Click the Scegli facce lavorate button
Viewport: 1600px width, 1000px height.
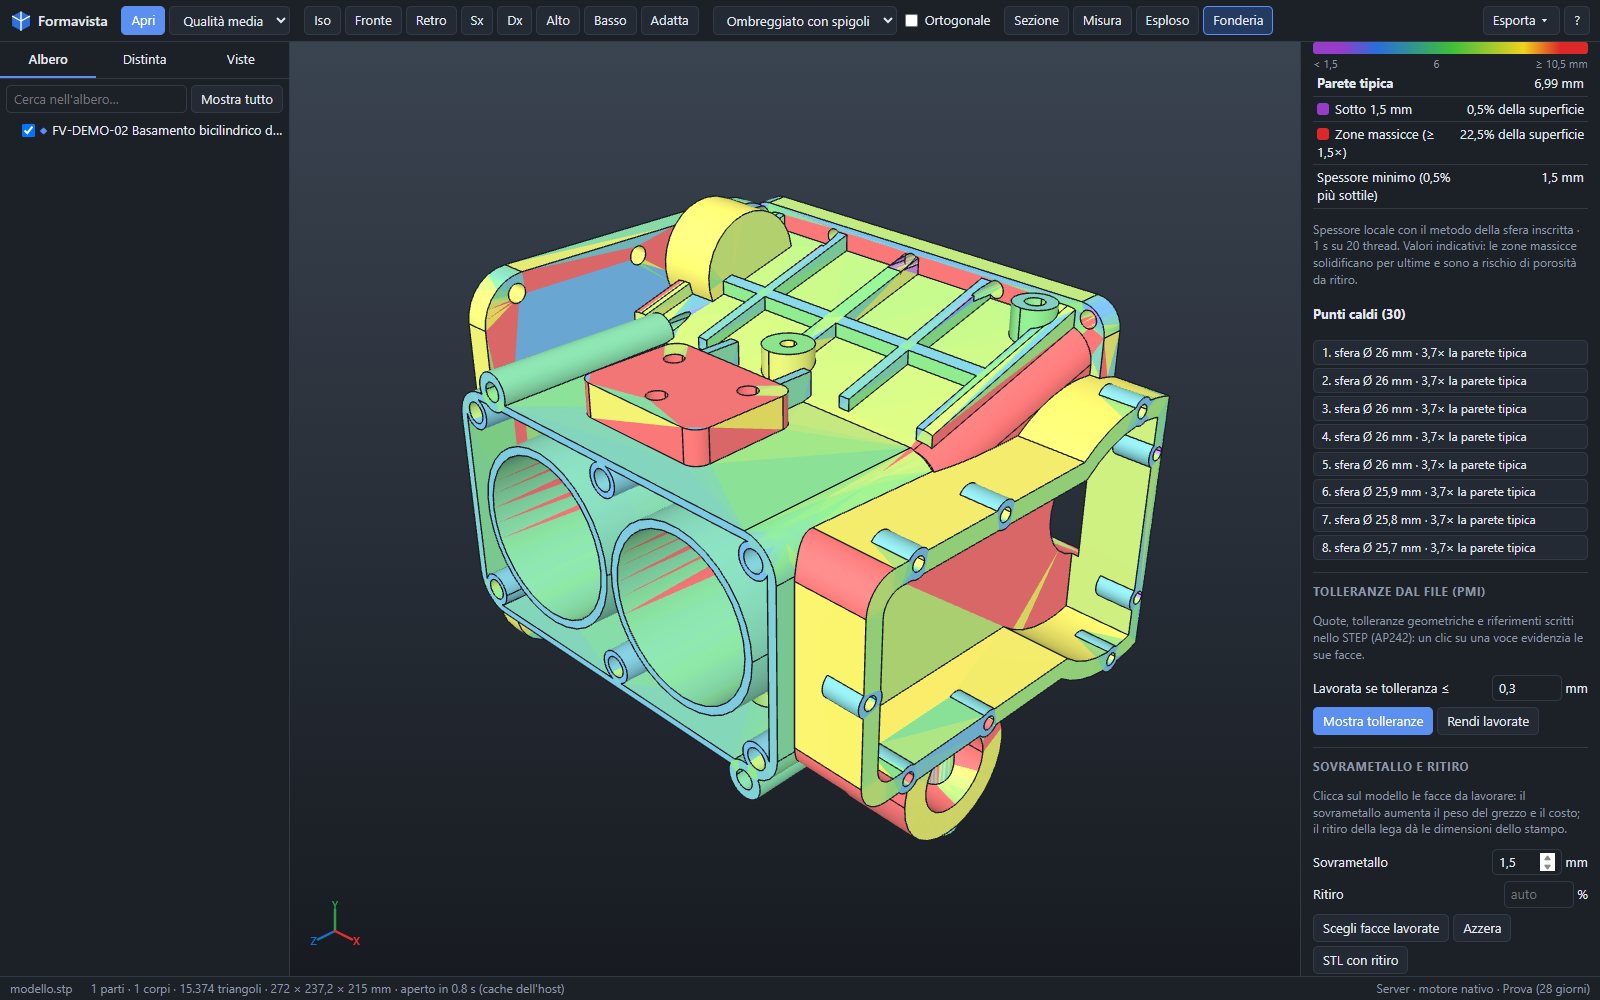1381,929
